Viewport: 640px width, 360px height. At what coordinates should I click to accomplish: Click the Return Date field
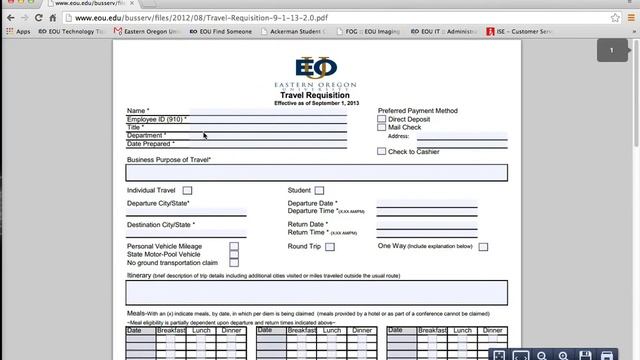point(427,224)
